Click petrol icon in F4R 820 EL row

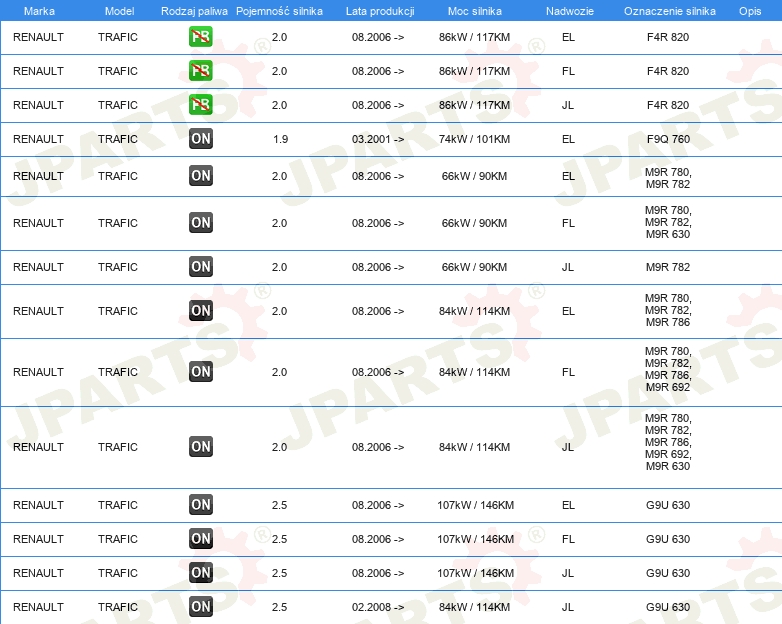[x=200, y=36]
